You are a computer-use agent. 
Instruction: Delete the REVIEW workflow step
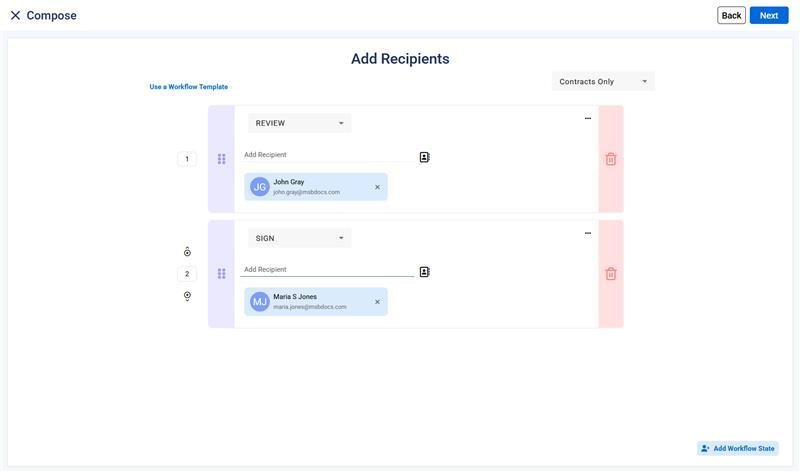point(611,159)
